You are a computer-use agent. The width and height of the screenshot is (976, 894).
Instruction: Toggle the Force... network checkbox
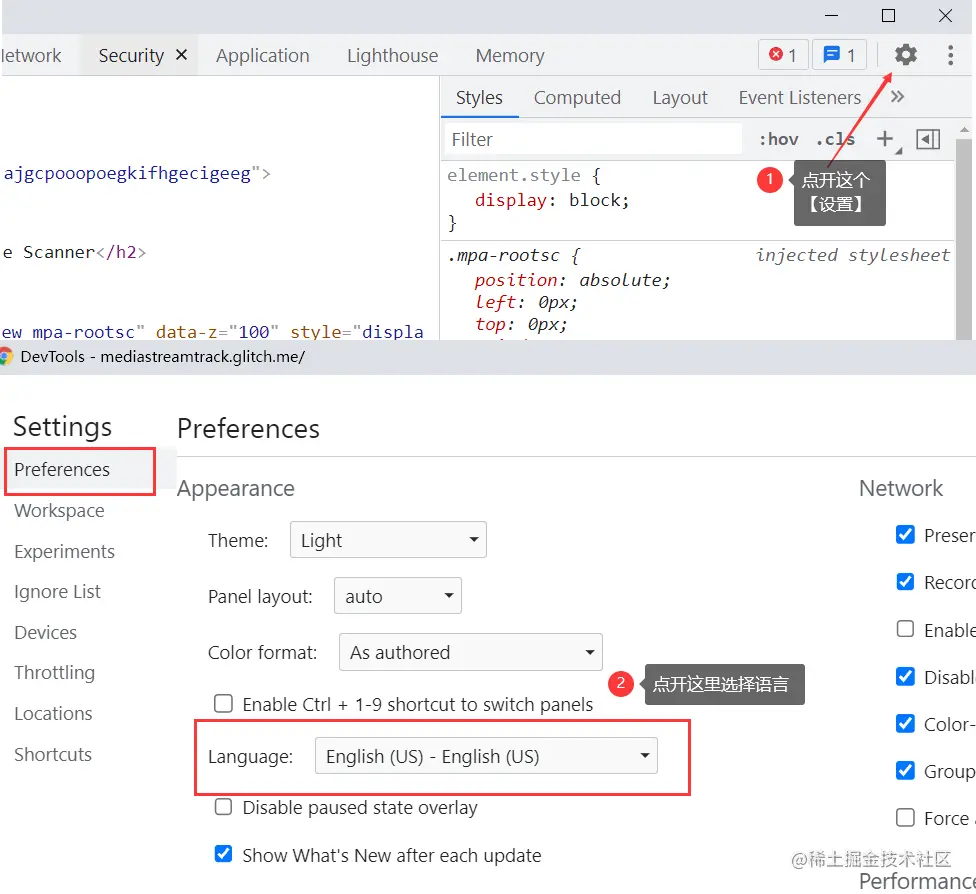click(905, 817)
